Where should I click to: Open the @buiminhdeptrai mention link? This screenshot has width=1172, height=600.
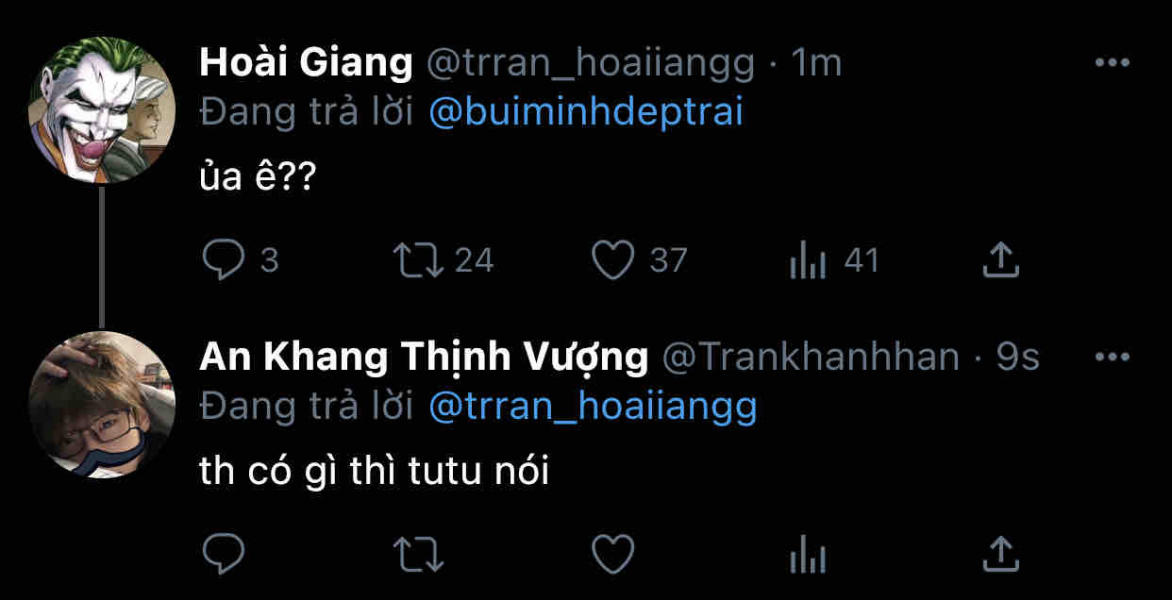(x=585, y=112)
